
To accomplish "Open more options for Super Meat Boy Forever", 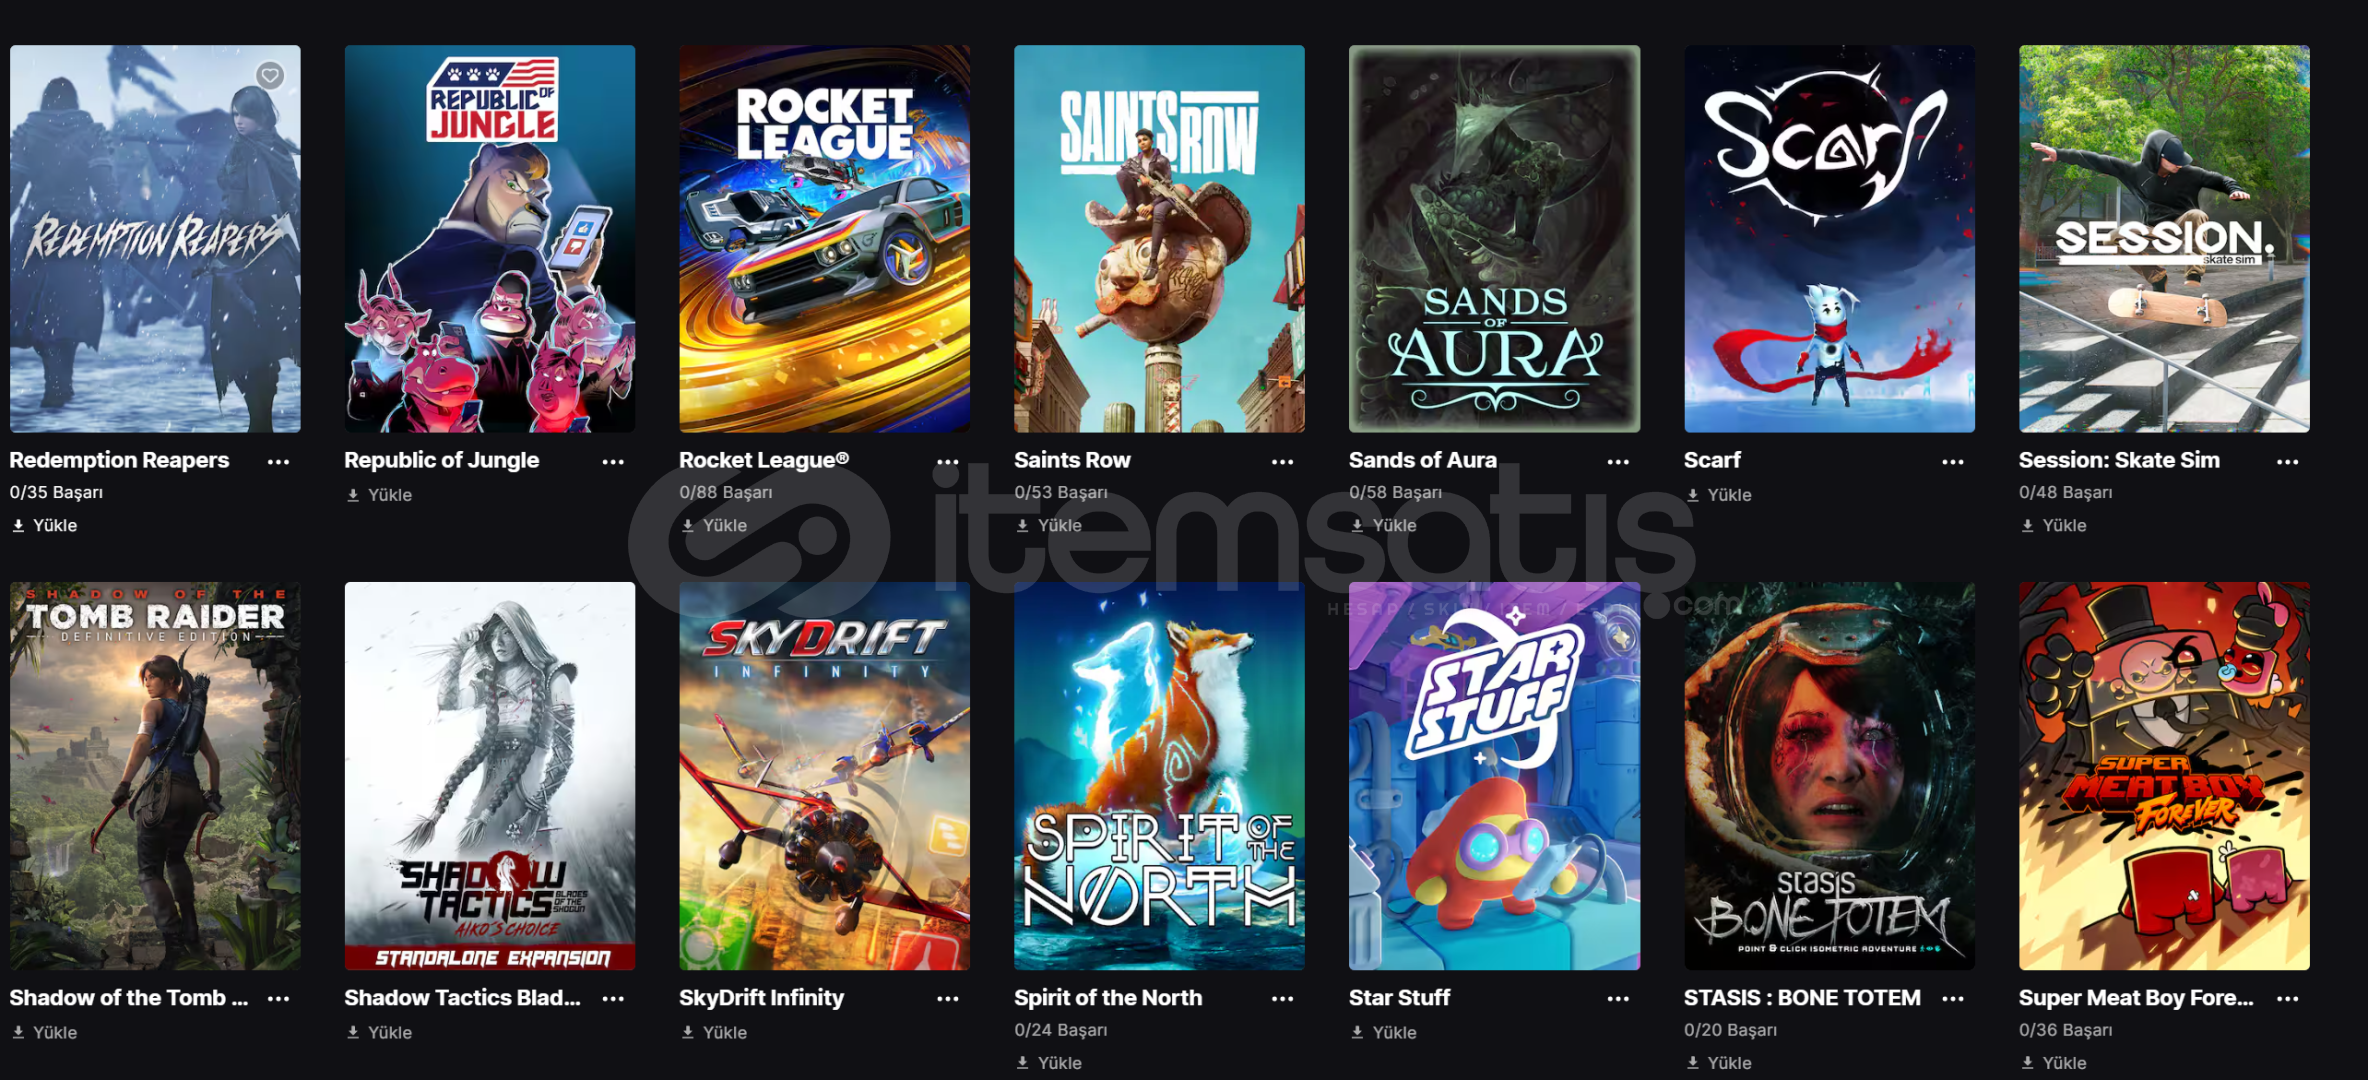I will coord(2287,998).
